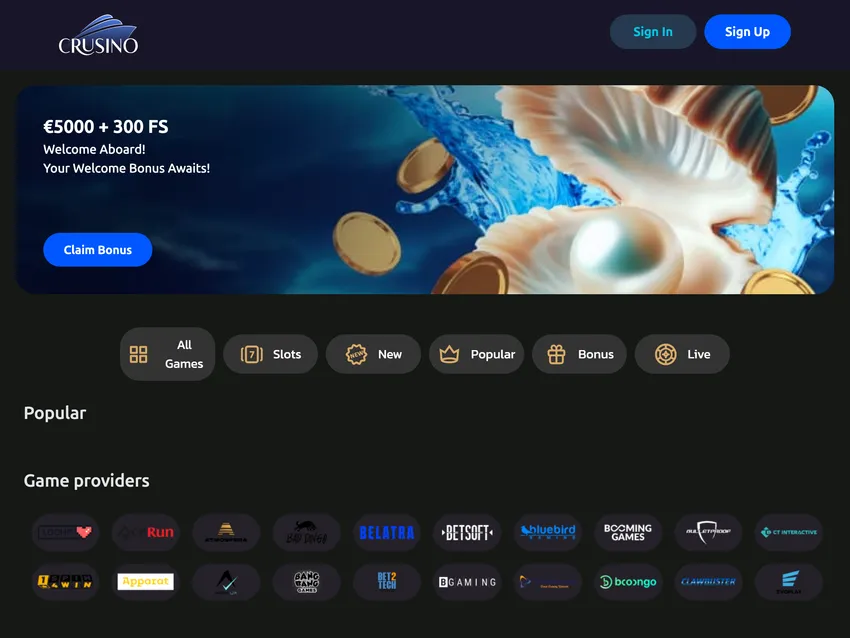The height and width of the screenshot is (638, 850).
Task: Open the Sign In form
Action: click(x=653, y=31)
